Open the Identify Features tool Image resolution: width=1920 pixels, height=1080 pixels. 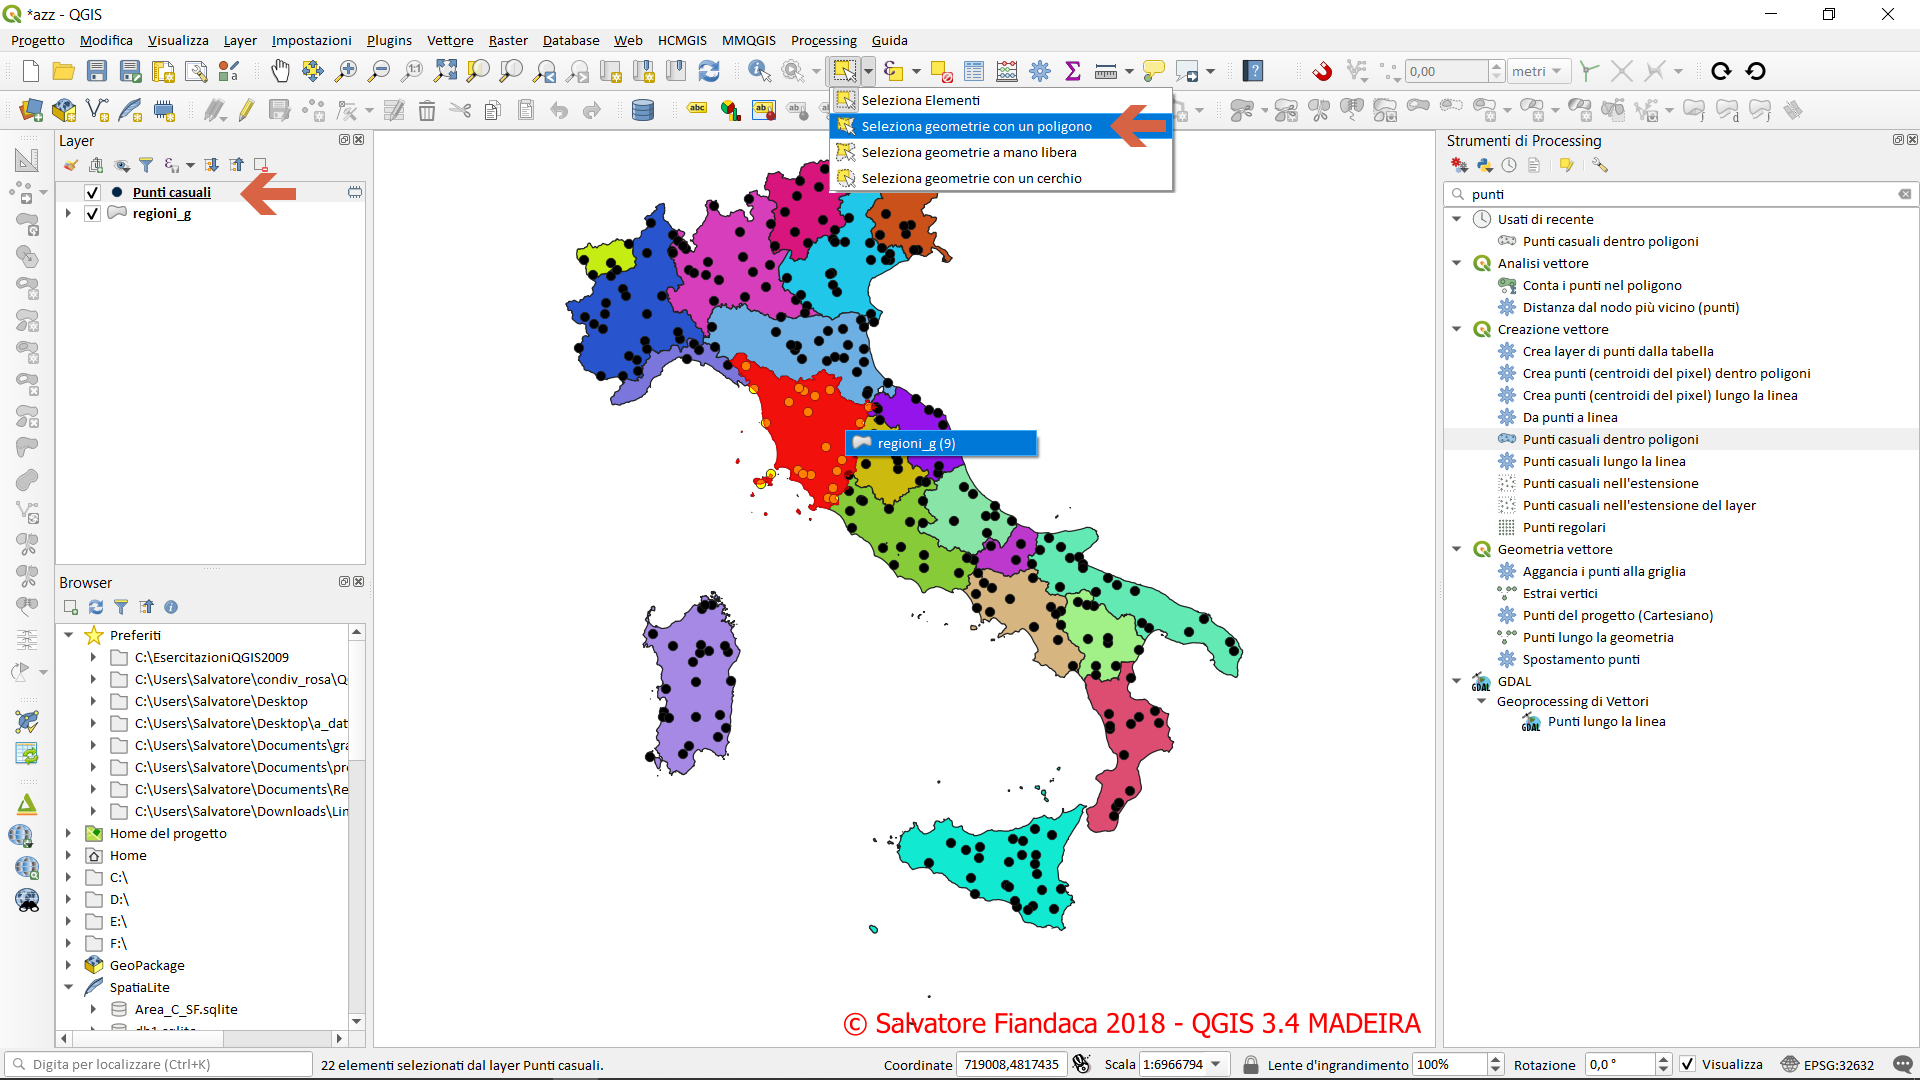[x=759, y=71]
